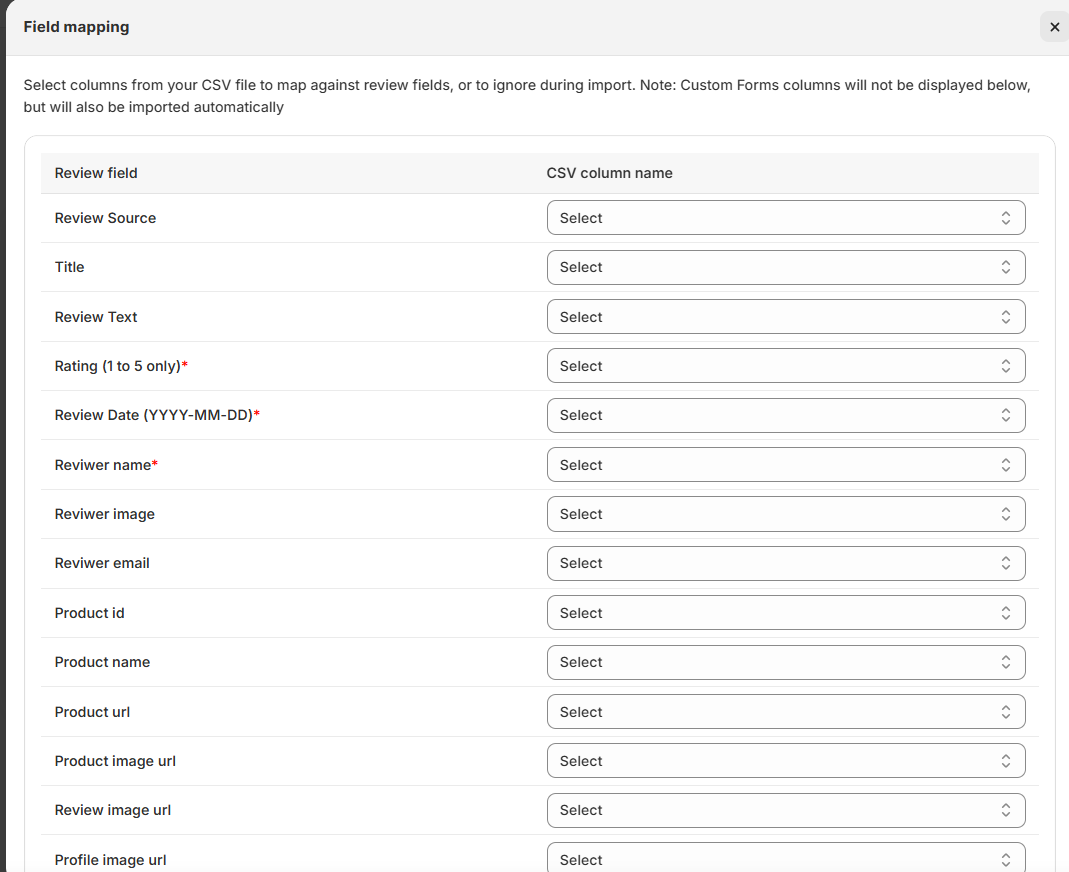Select a column for Product name
Image resolution: width=1069 pixels, height=872 pixels.
click(x=785, y=662)
